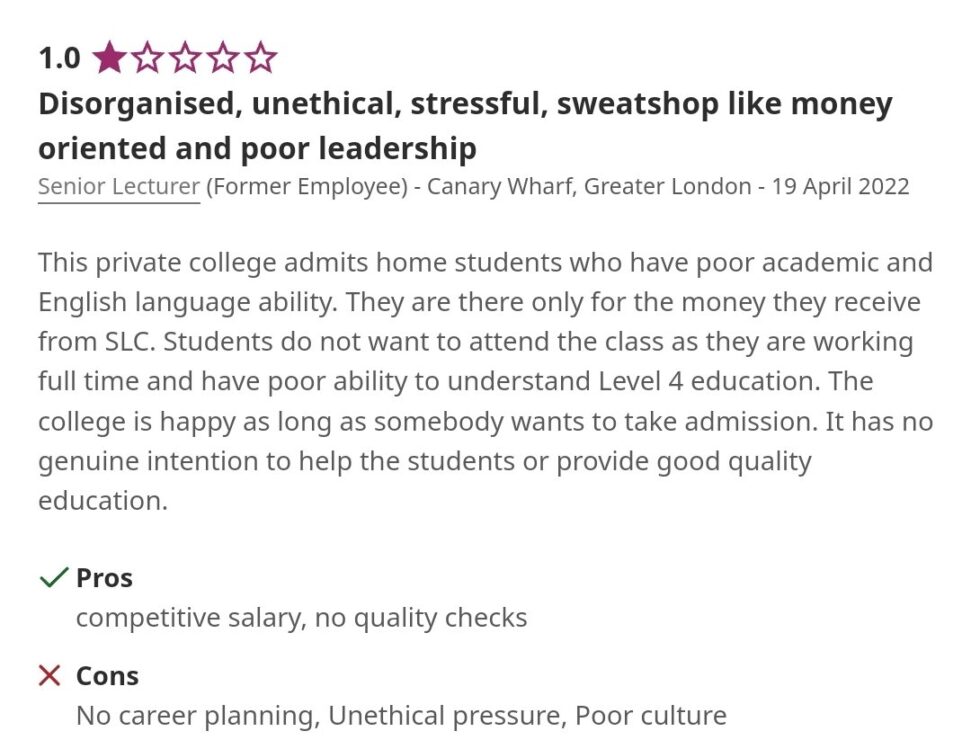The height and width of the screenshot is (740, 971).
Task: Open the Senior Lecturer job title link
Action: 119,186
